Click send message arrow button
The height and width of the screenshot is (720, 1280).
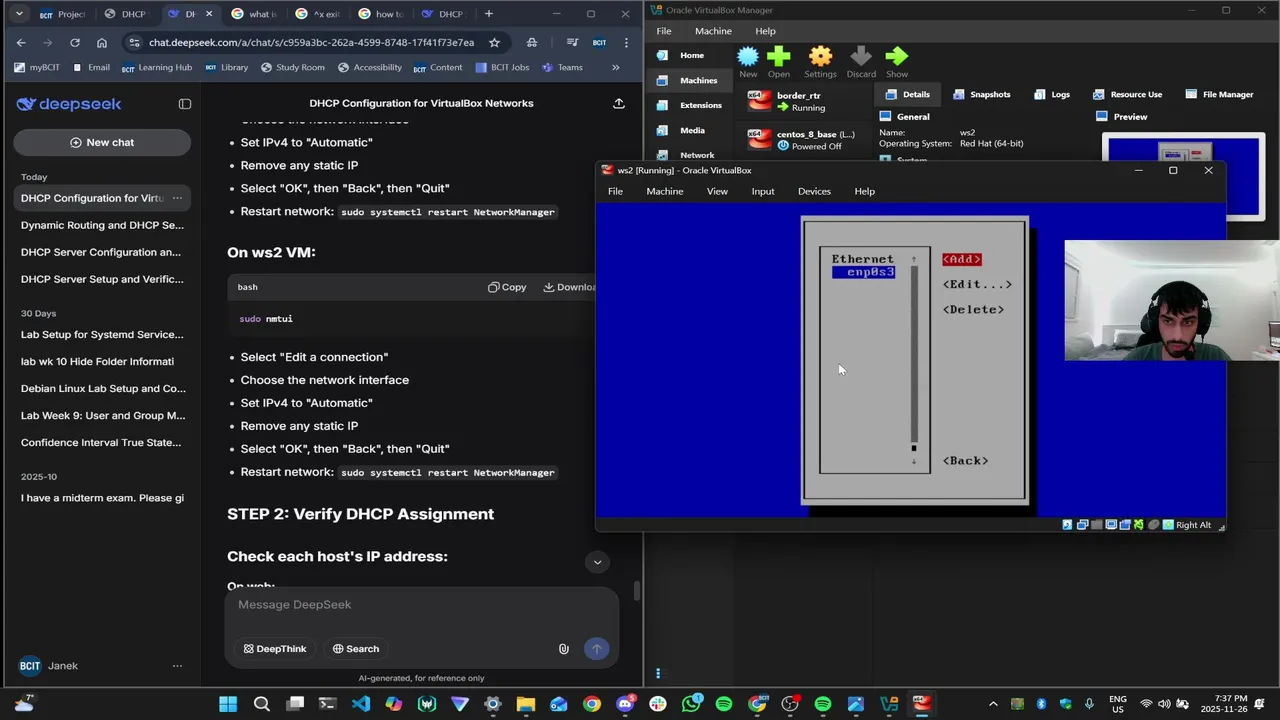click(596, 649)
